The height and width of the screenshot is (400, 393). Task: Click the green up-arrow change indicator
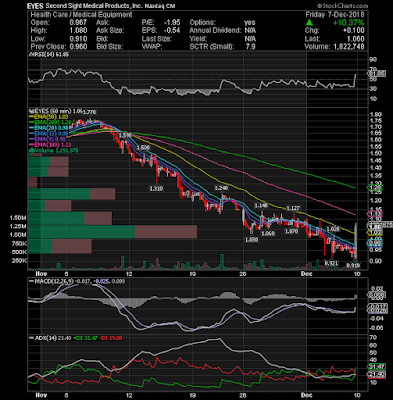click(309, 22)
